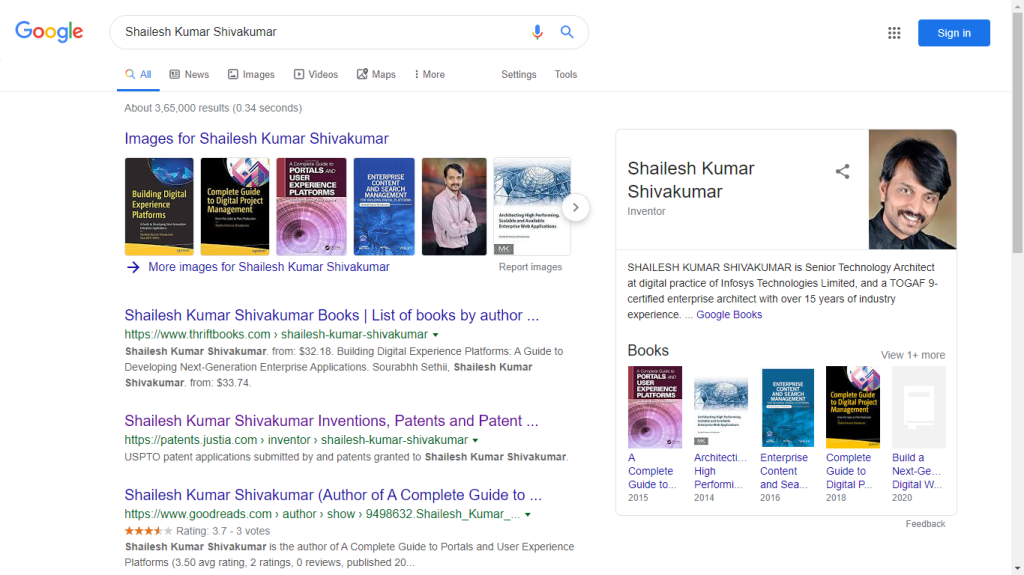The image size is (1024, 575).
Task: Click View 1+ more books
Action: [x=912, y=355]
